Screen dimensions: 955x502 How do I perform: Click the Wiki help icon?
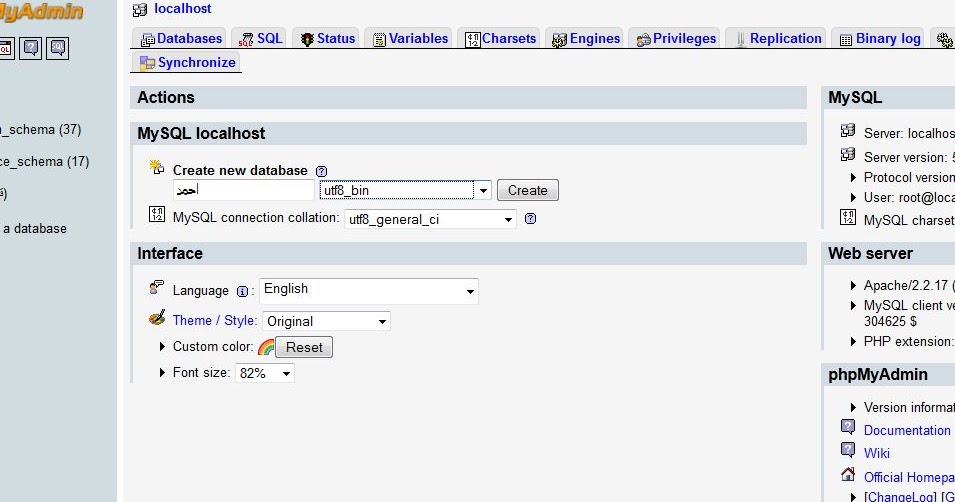point(848,450)
